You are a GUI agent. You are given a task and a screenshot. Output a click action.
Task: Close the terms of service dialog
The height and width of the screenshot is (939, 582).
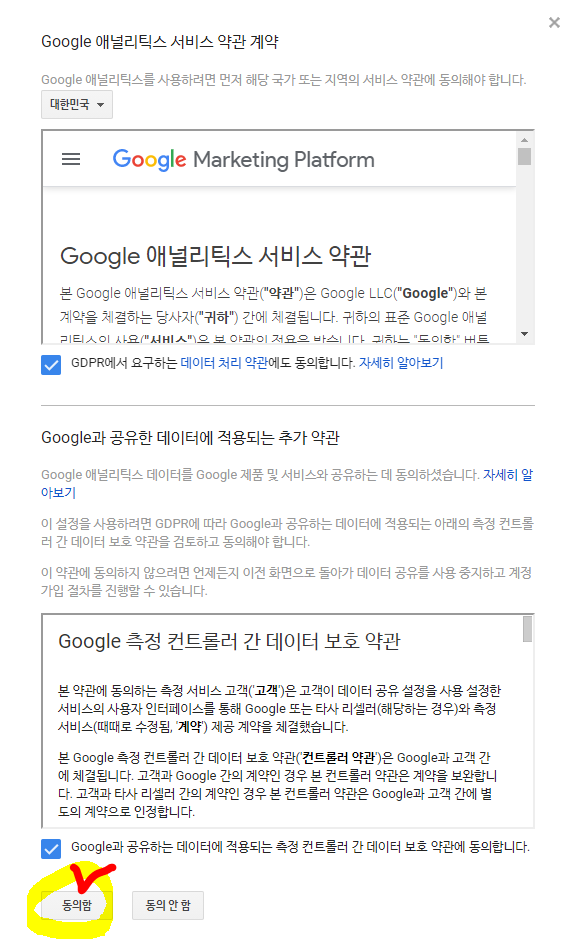[x=554, y=23]
